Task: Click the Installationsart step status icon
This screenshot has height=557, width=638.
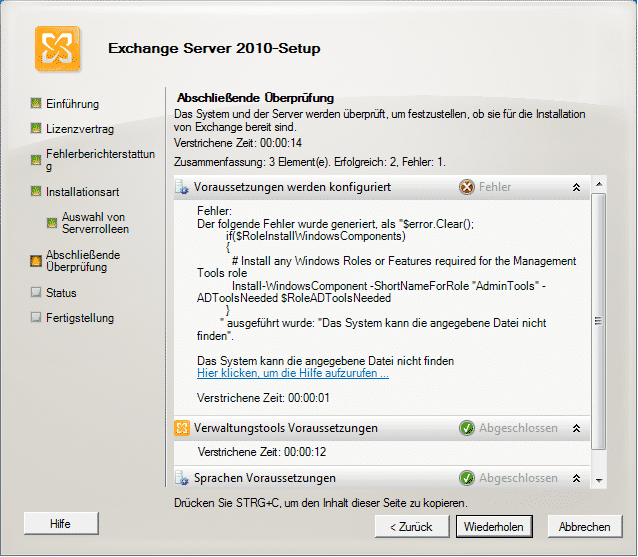Action: tap(36, 191)
